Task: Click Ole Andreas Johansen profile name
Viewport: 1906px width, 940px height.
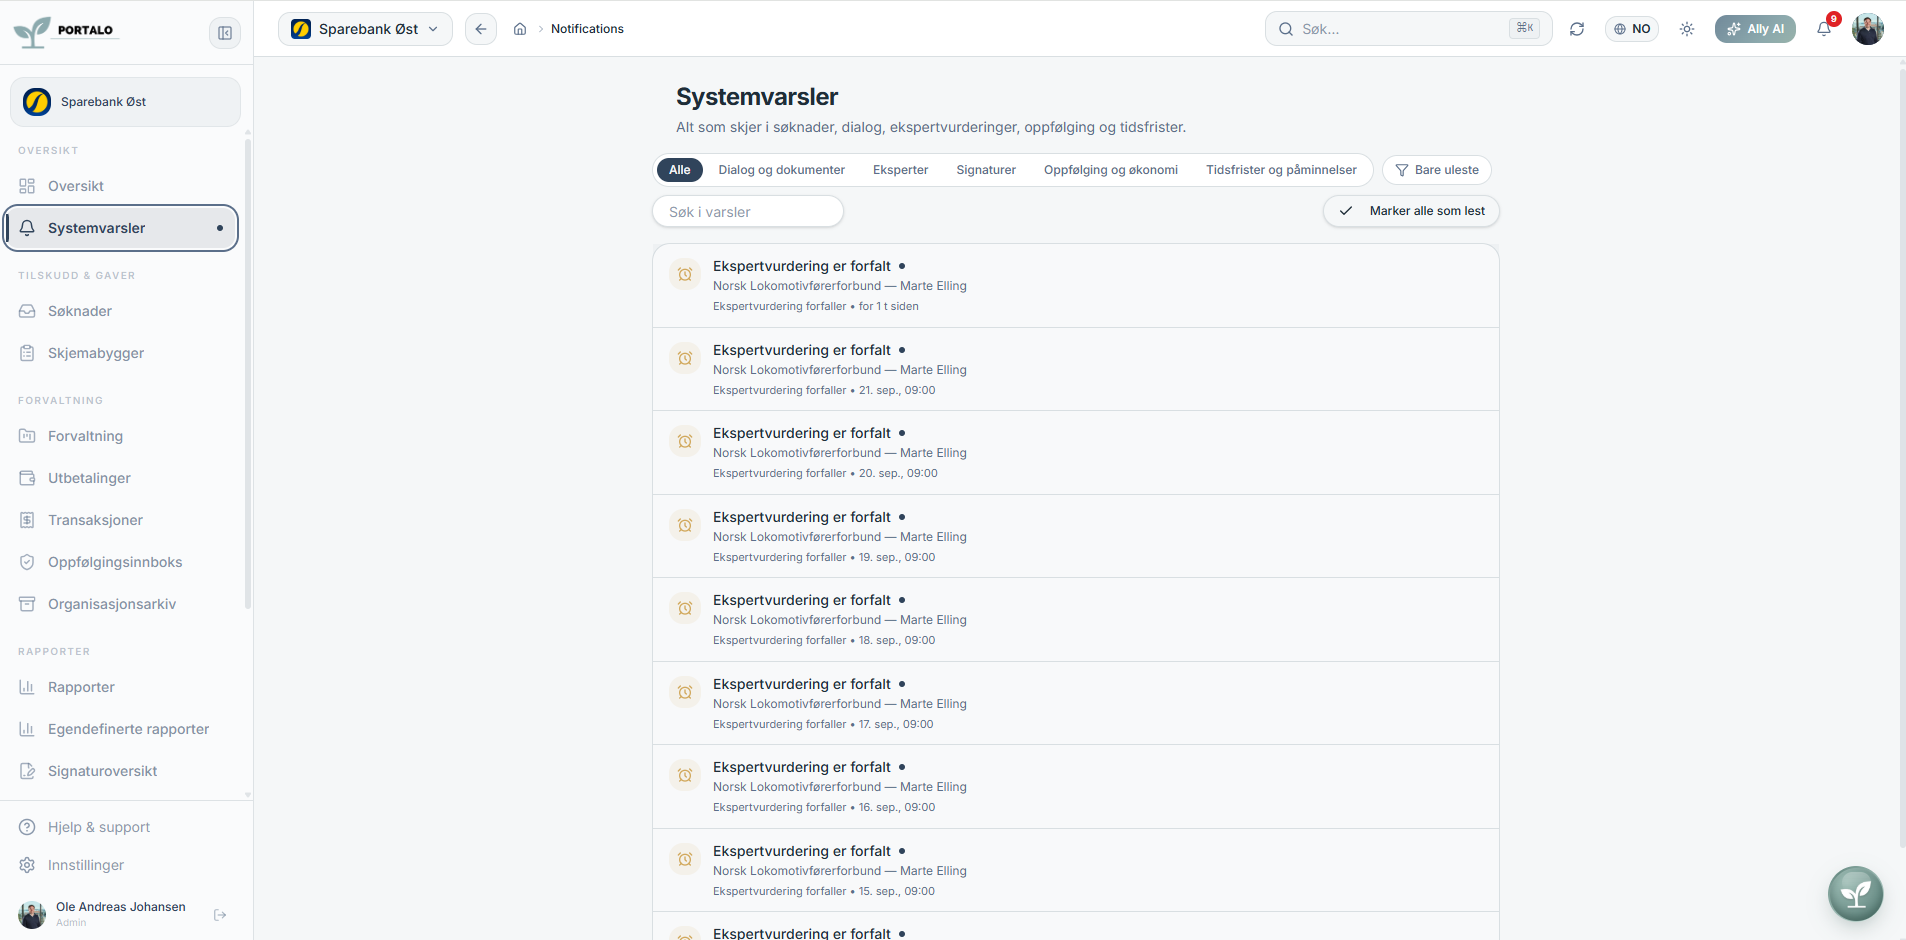Action: click(x=121, y=907)
